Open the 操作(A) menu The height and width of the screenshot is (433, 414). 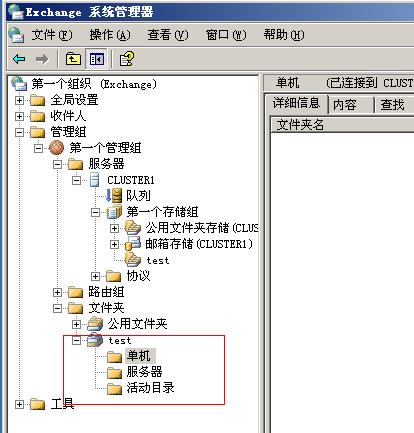tap(110, 35)
